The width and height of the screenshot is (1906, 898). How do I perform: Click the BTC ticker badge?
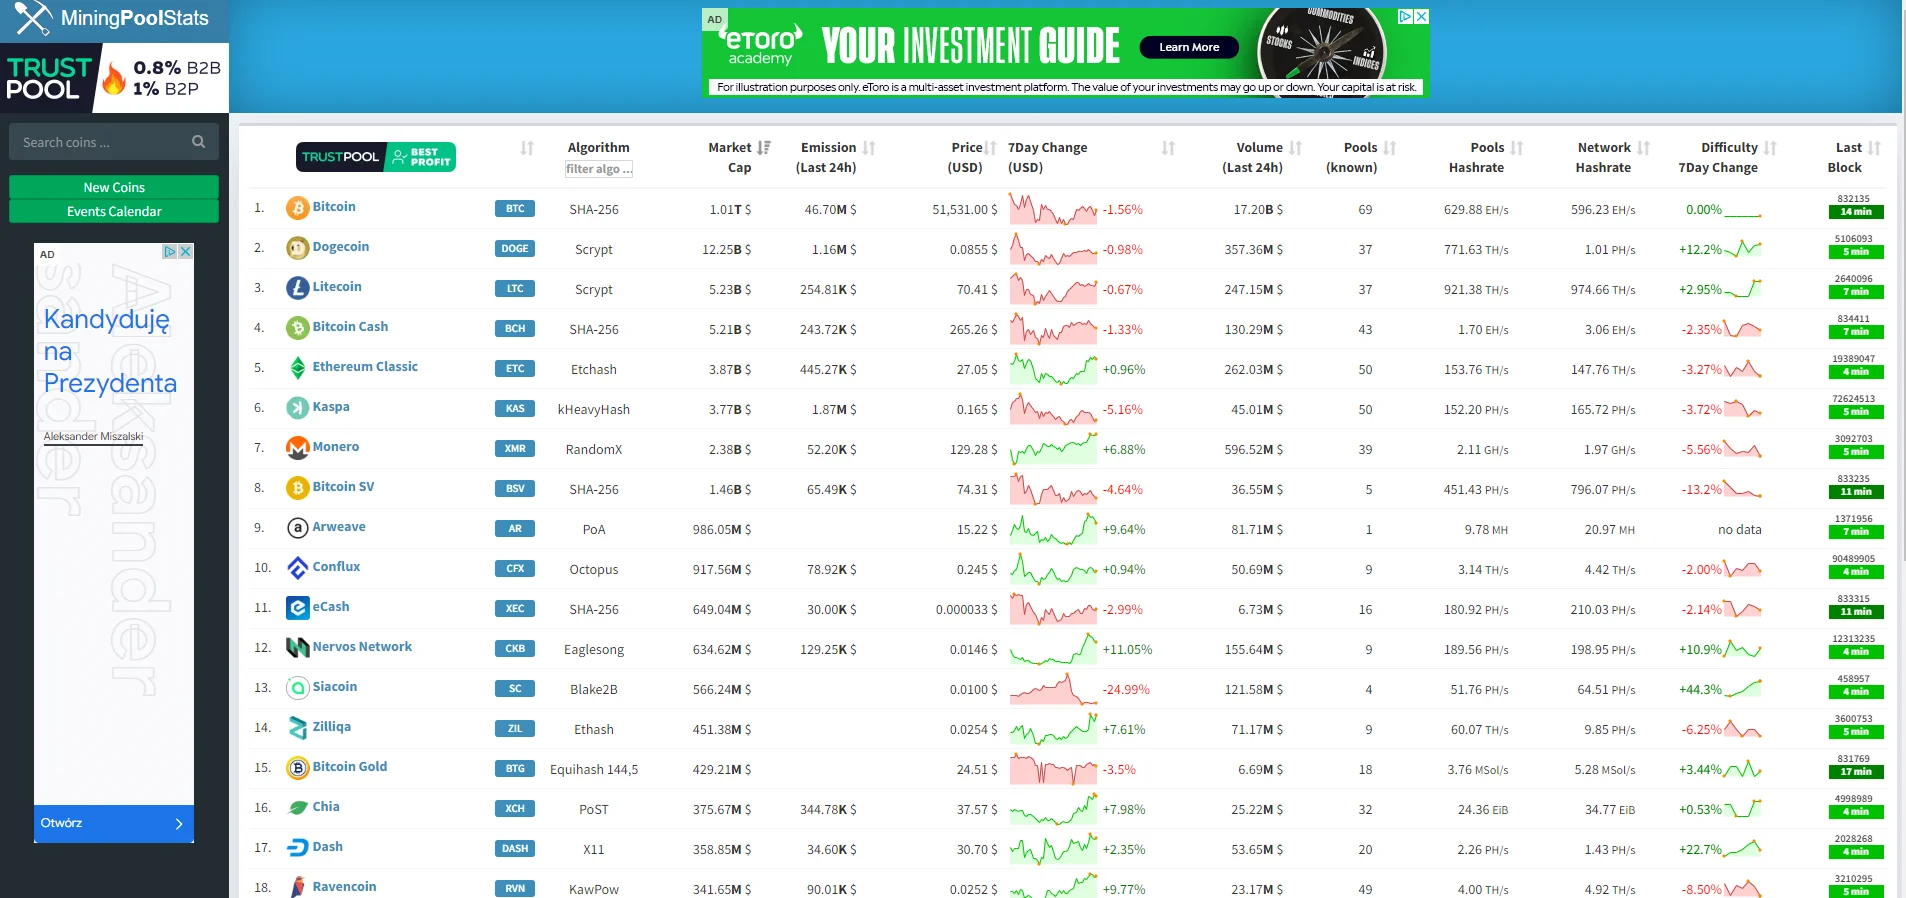coord(515,209)
